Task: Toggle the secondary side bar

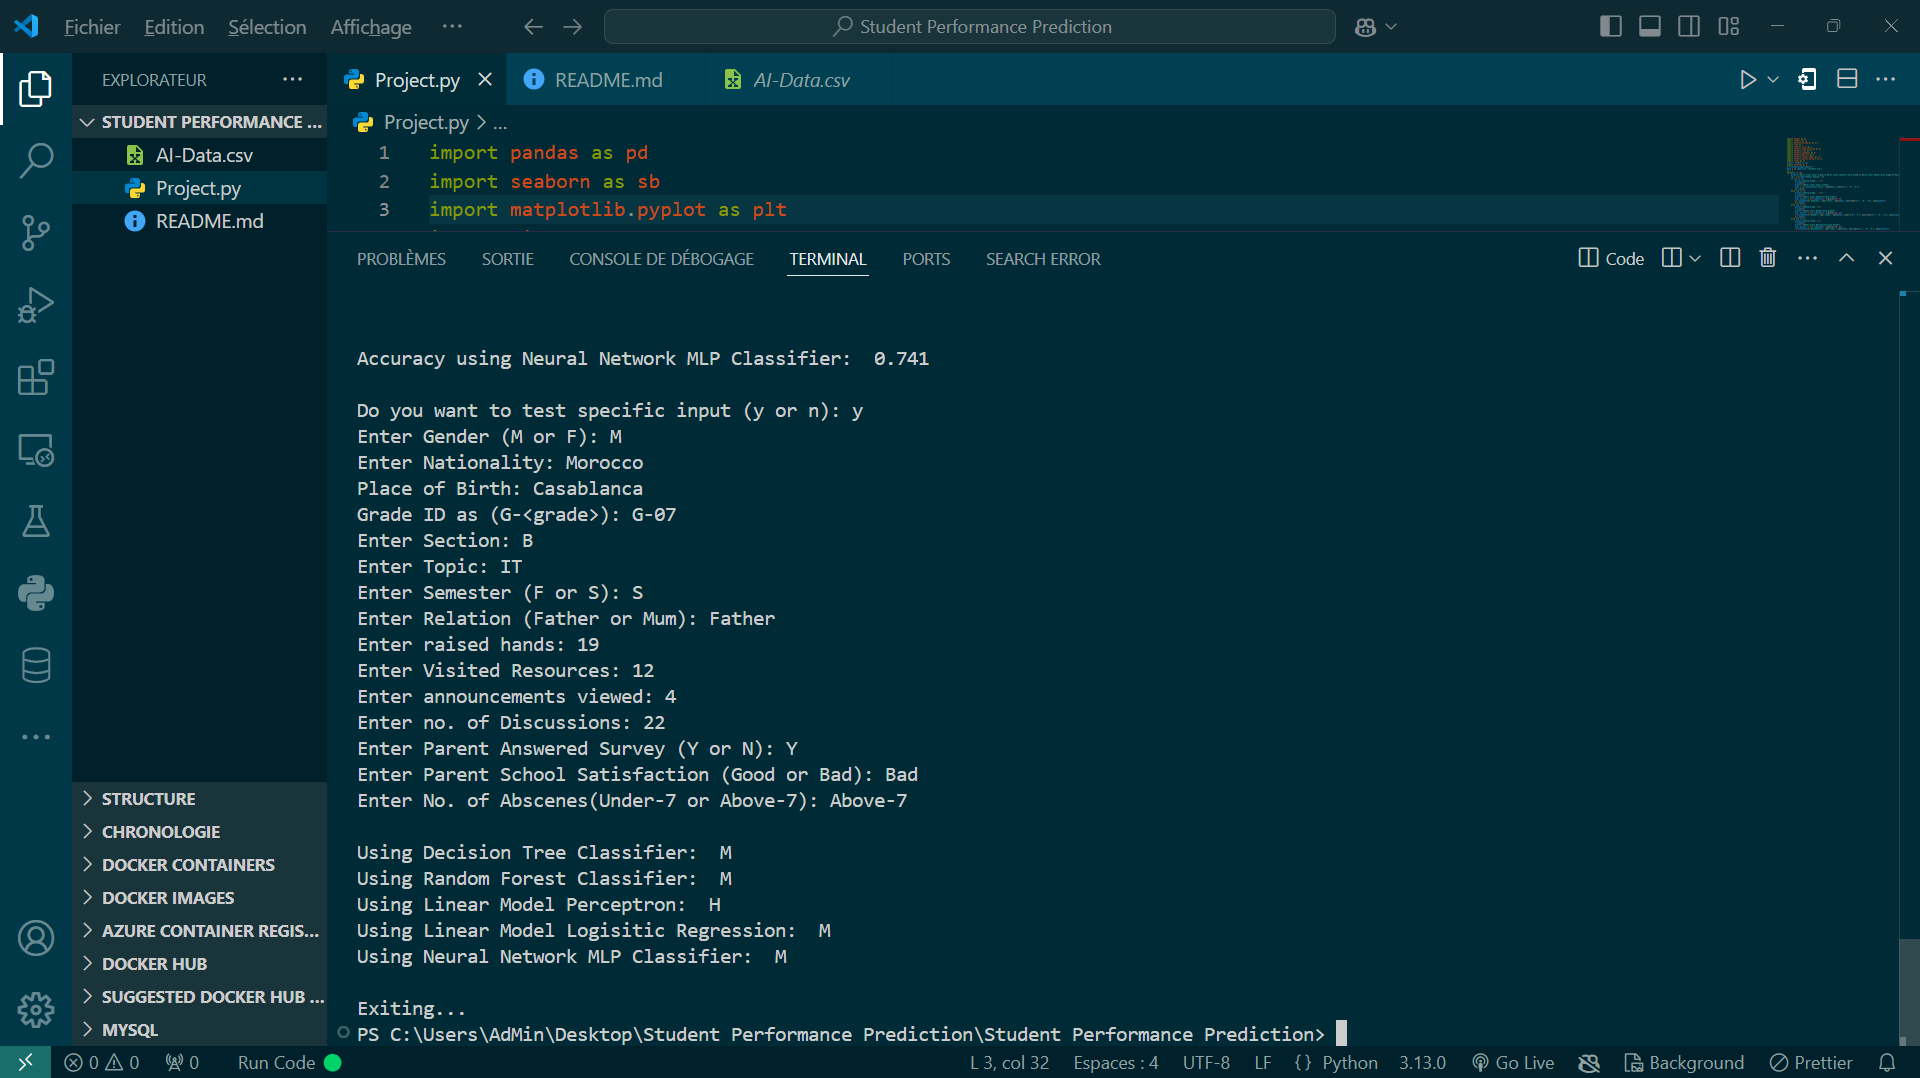Action: [x=1689, y=27]
